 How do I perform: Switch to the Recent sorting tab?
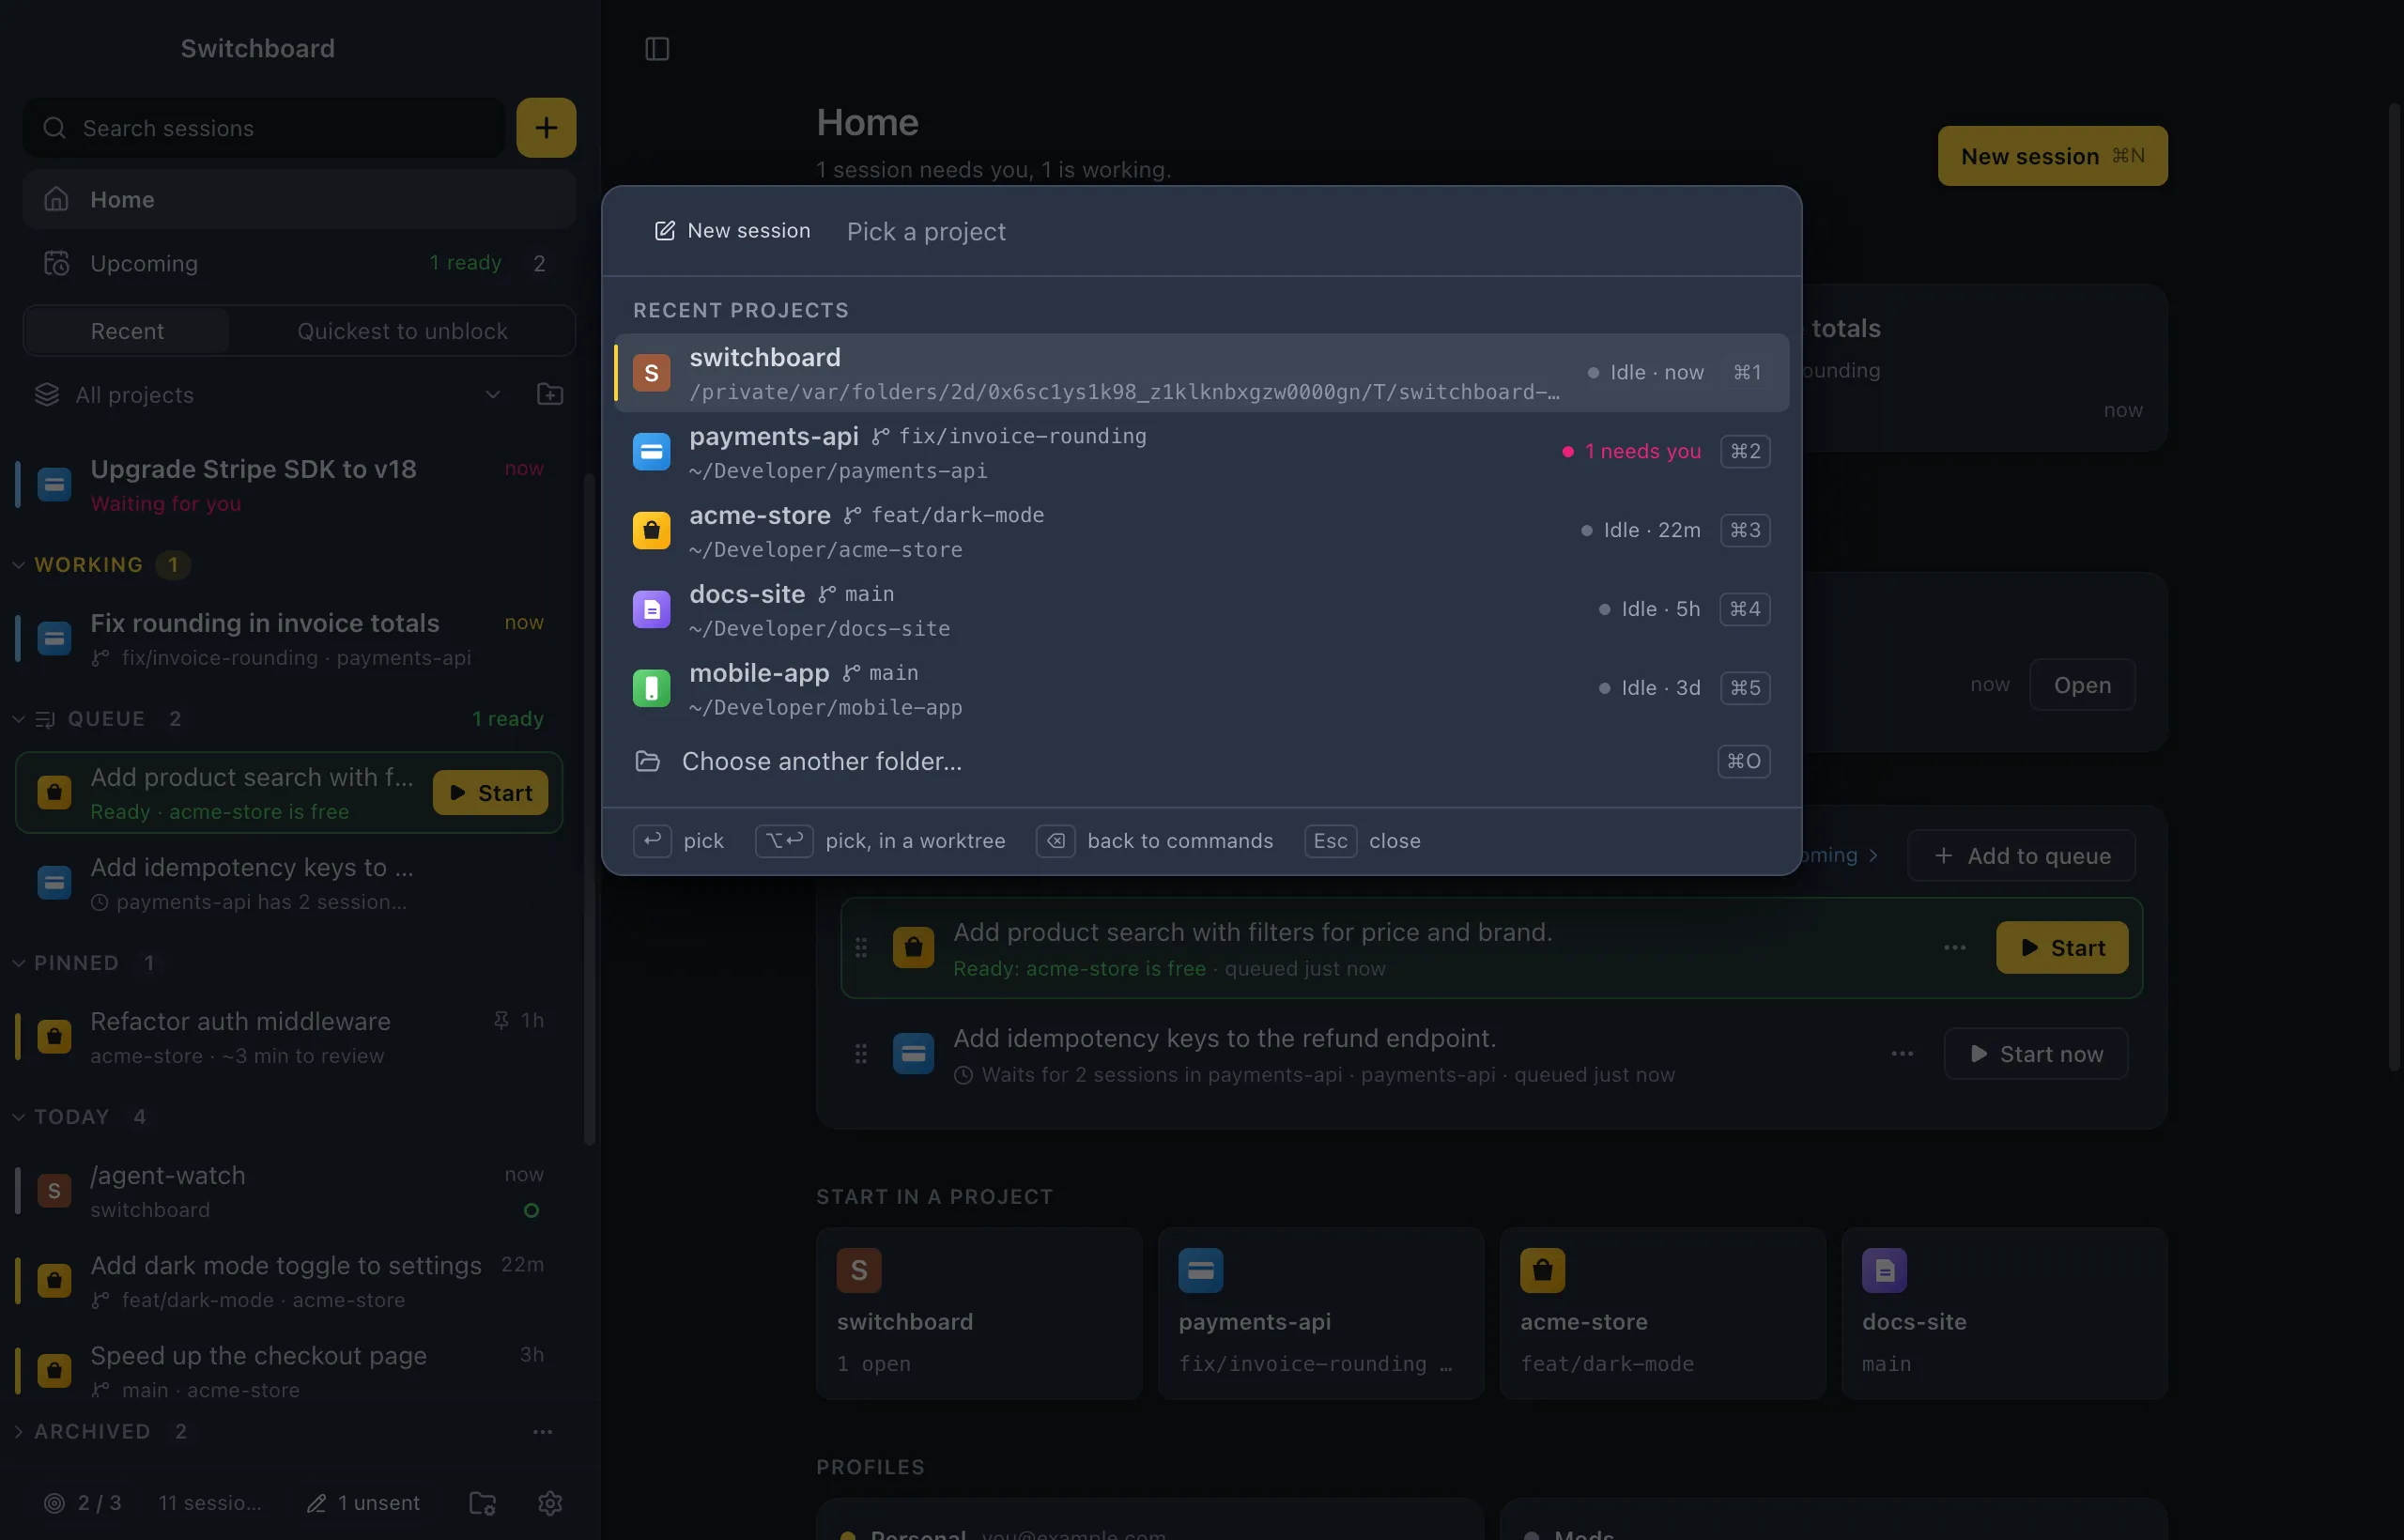(127, 330)
